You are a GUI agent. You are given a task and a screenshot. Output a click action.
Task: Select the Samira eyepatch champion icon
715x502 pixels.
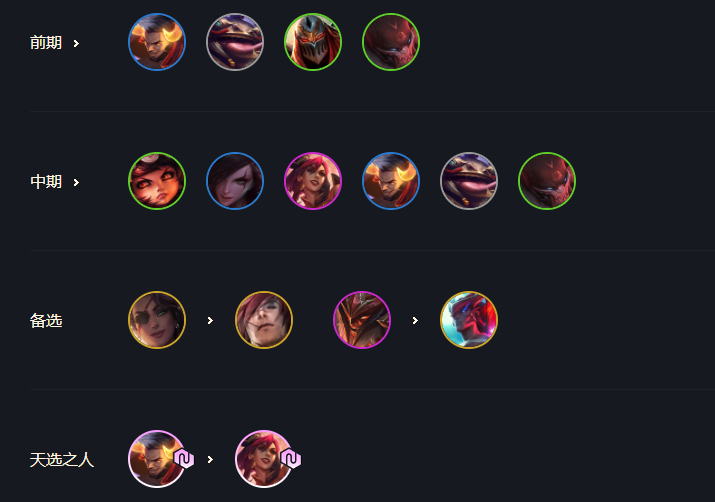point(157,320)
